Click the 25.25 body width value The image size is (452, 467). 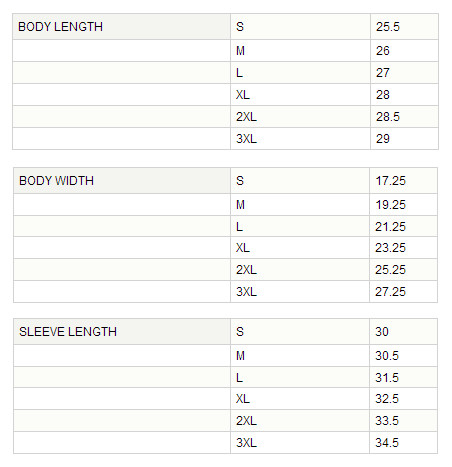click(x=390, y=270)
